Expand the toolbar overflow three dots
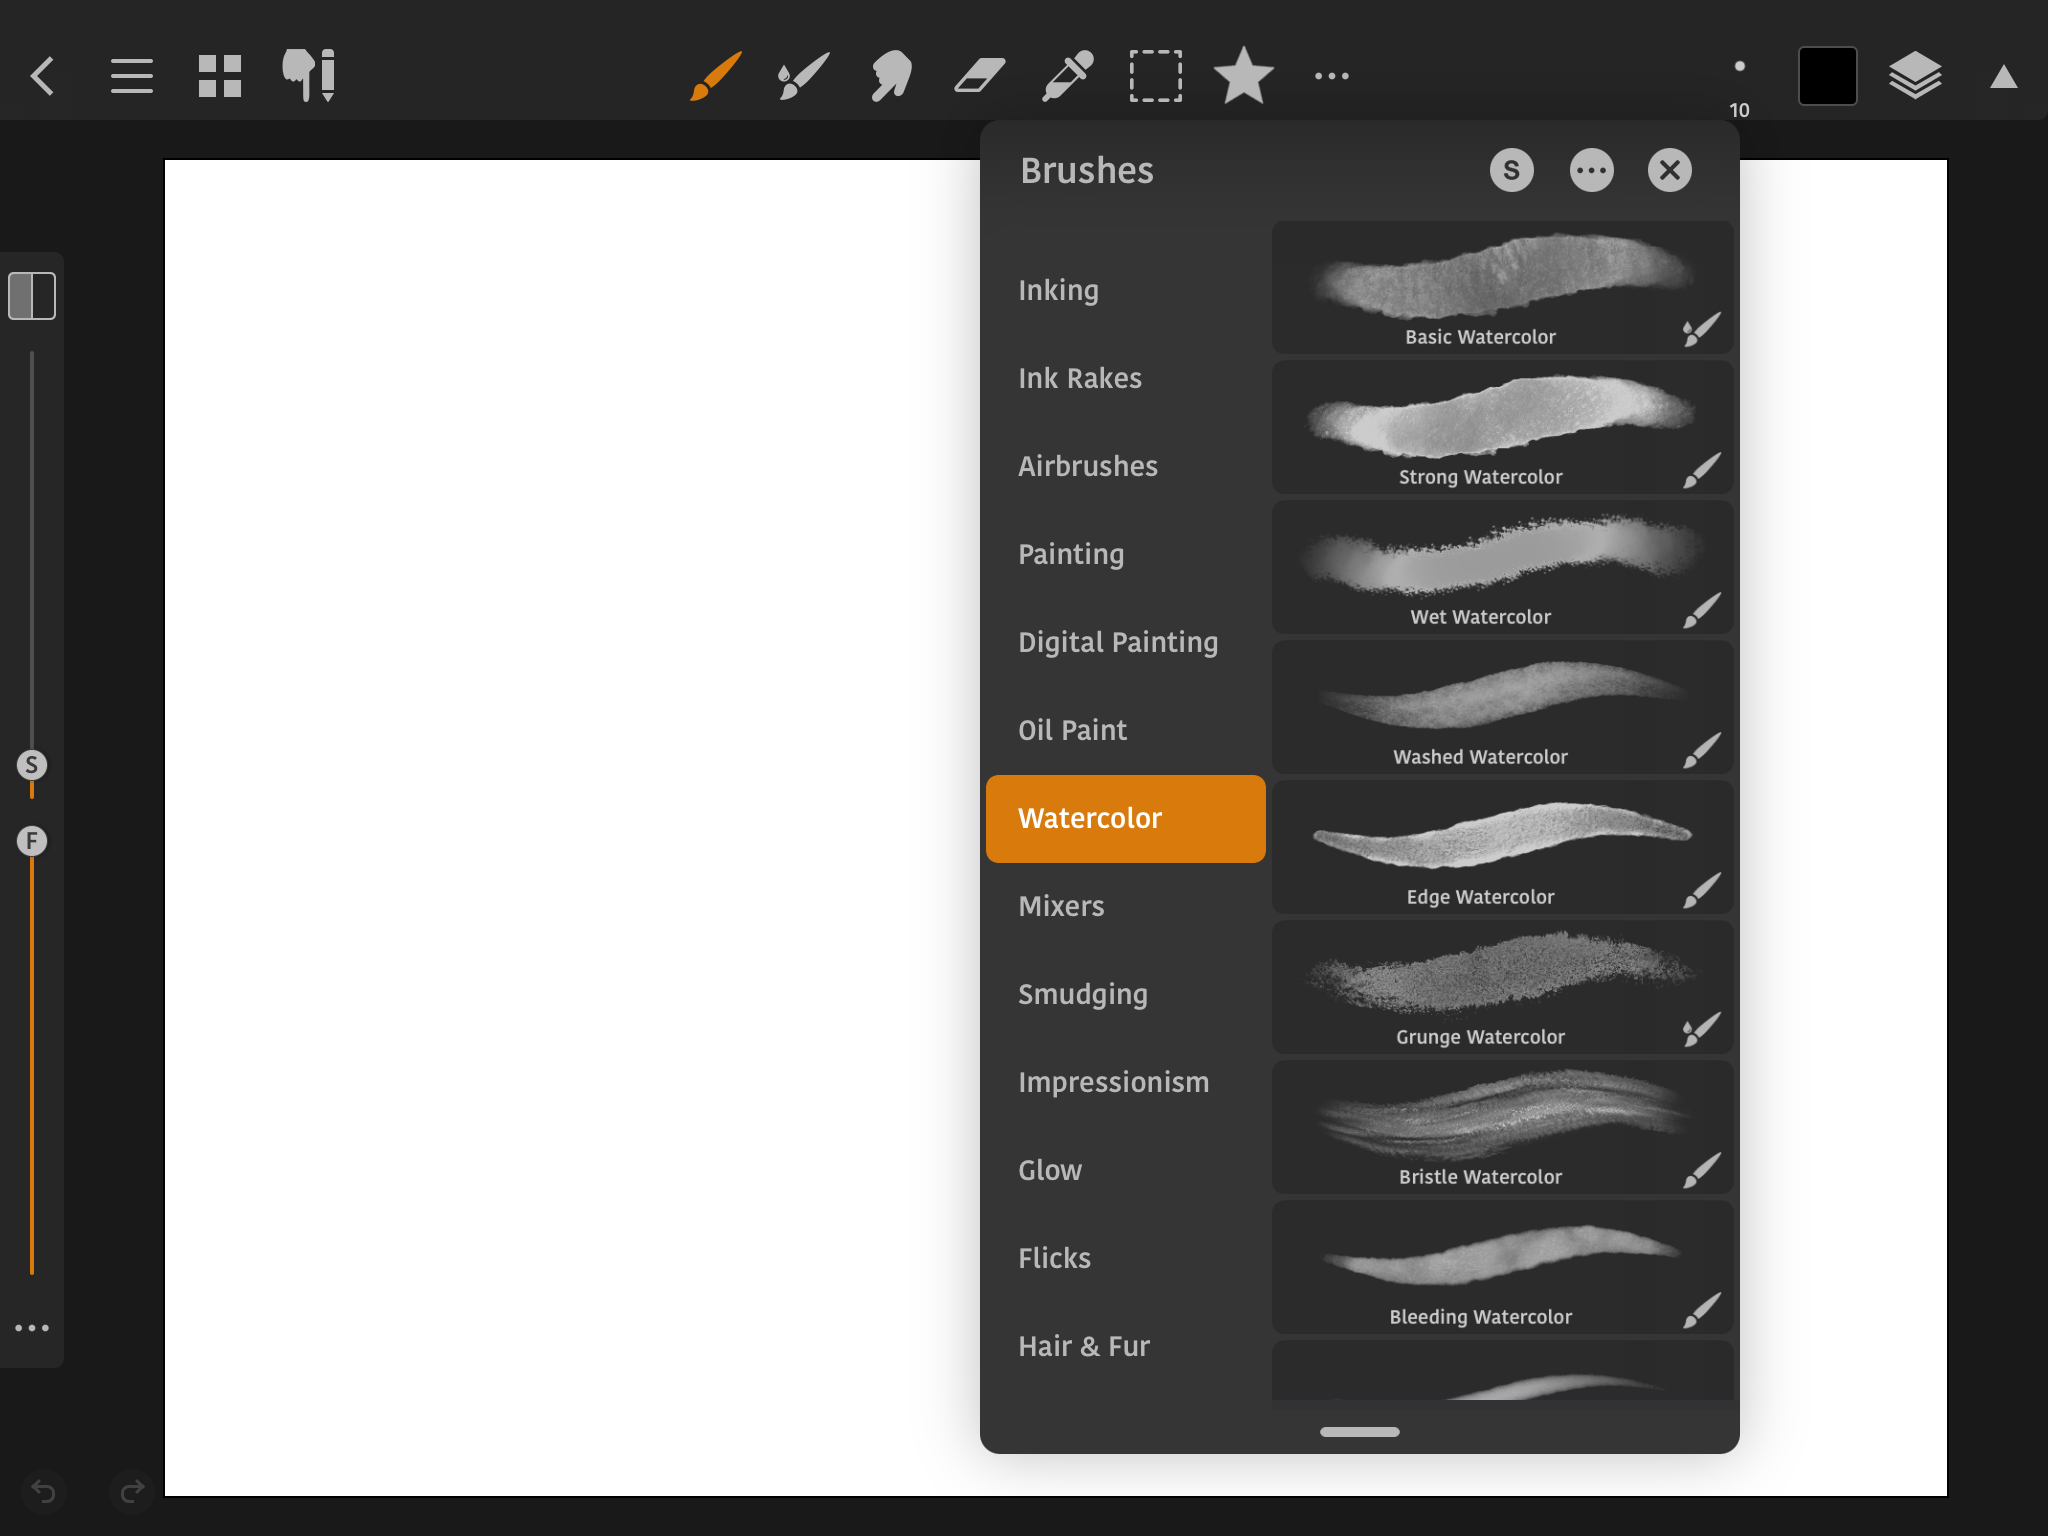2048x1536 pixels. [1331, 76]
